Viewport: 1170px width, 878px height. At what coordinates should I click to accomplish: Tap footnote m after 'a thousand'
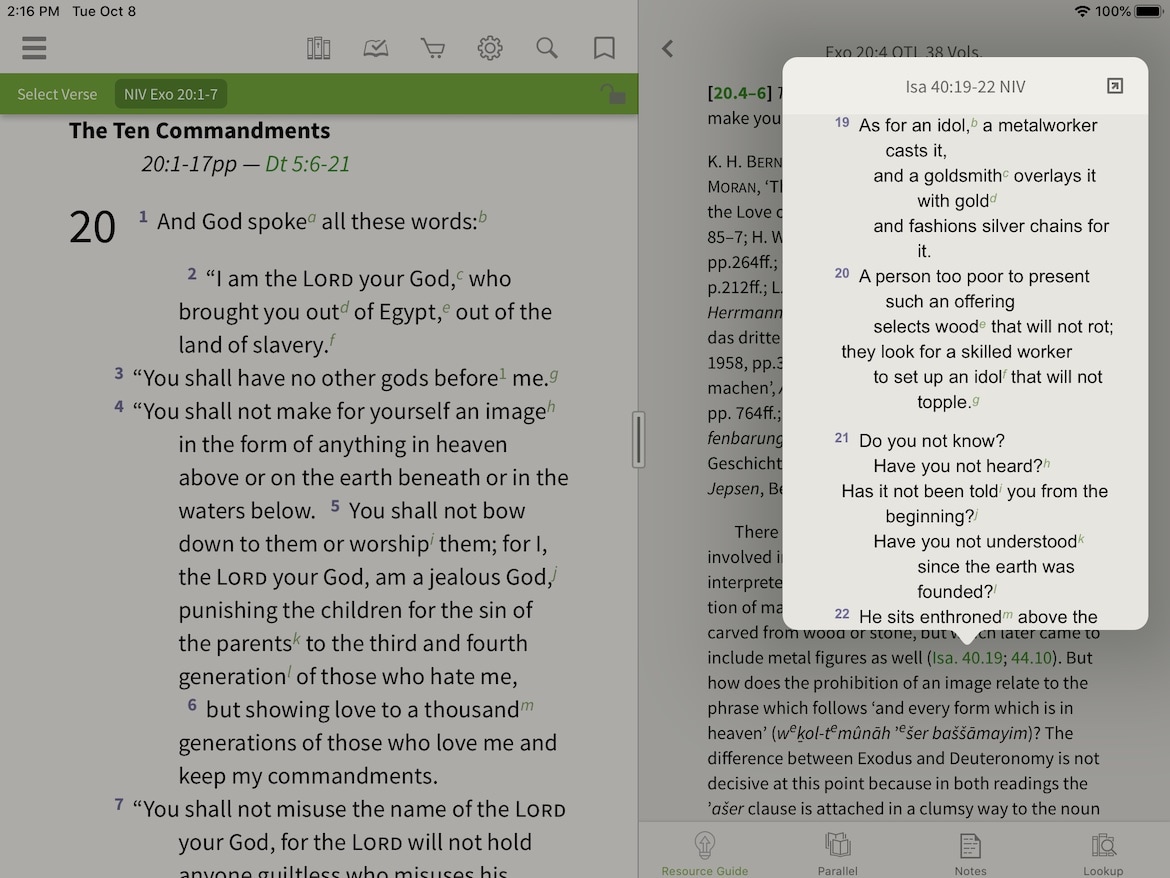527,705
